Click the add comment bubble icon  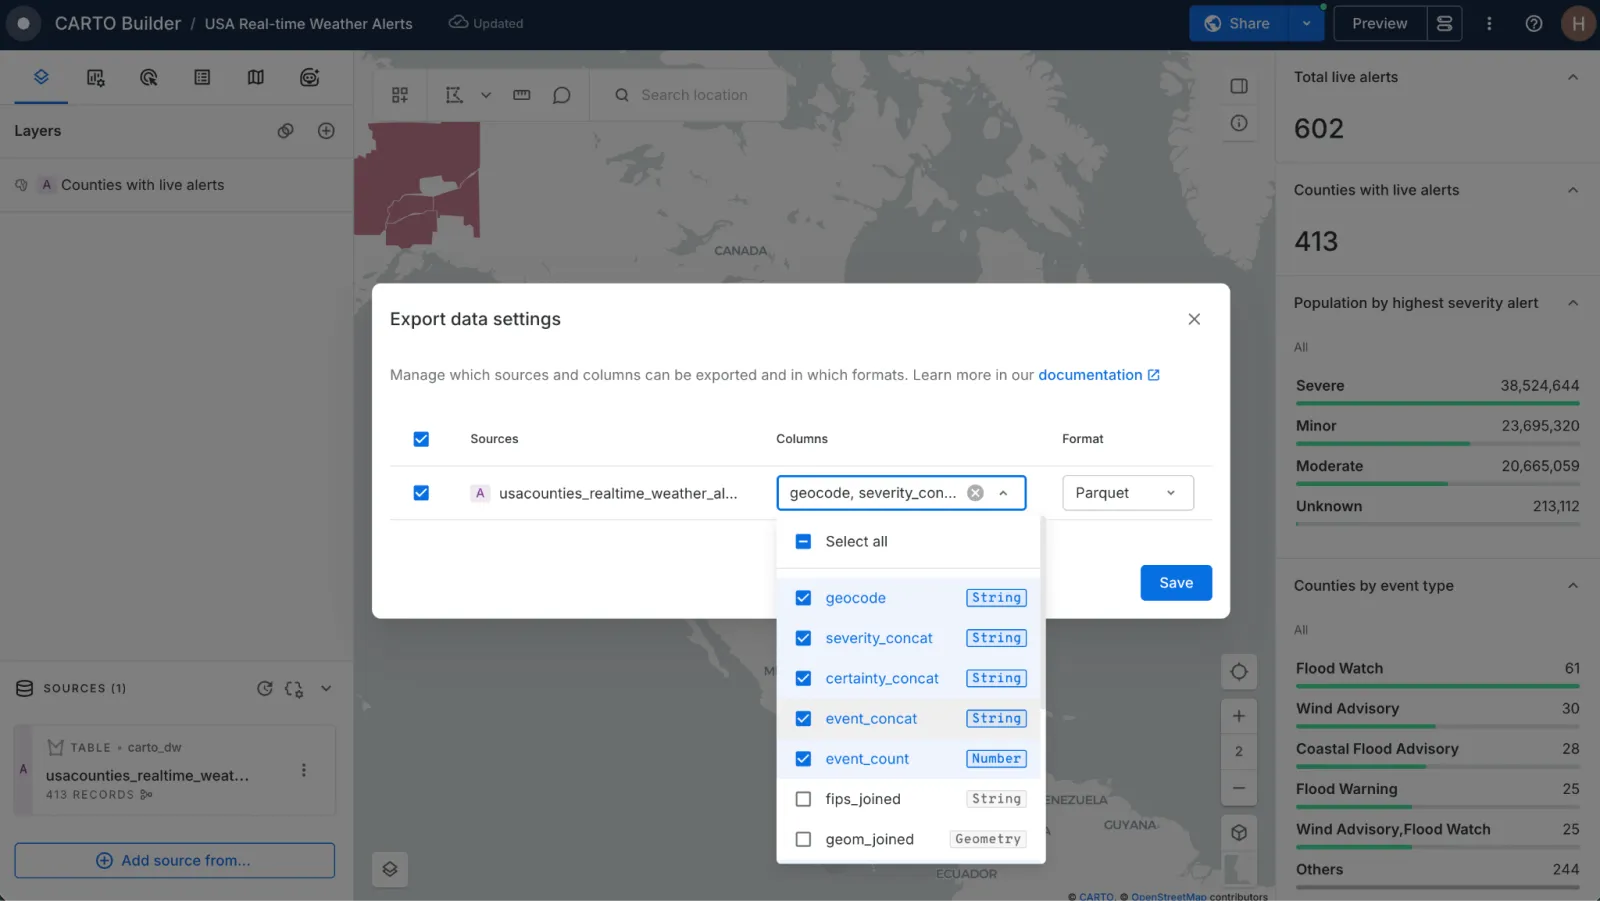click(562, 95)
